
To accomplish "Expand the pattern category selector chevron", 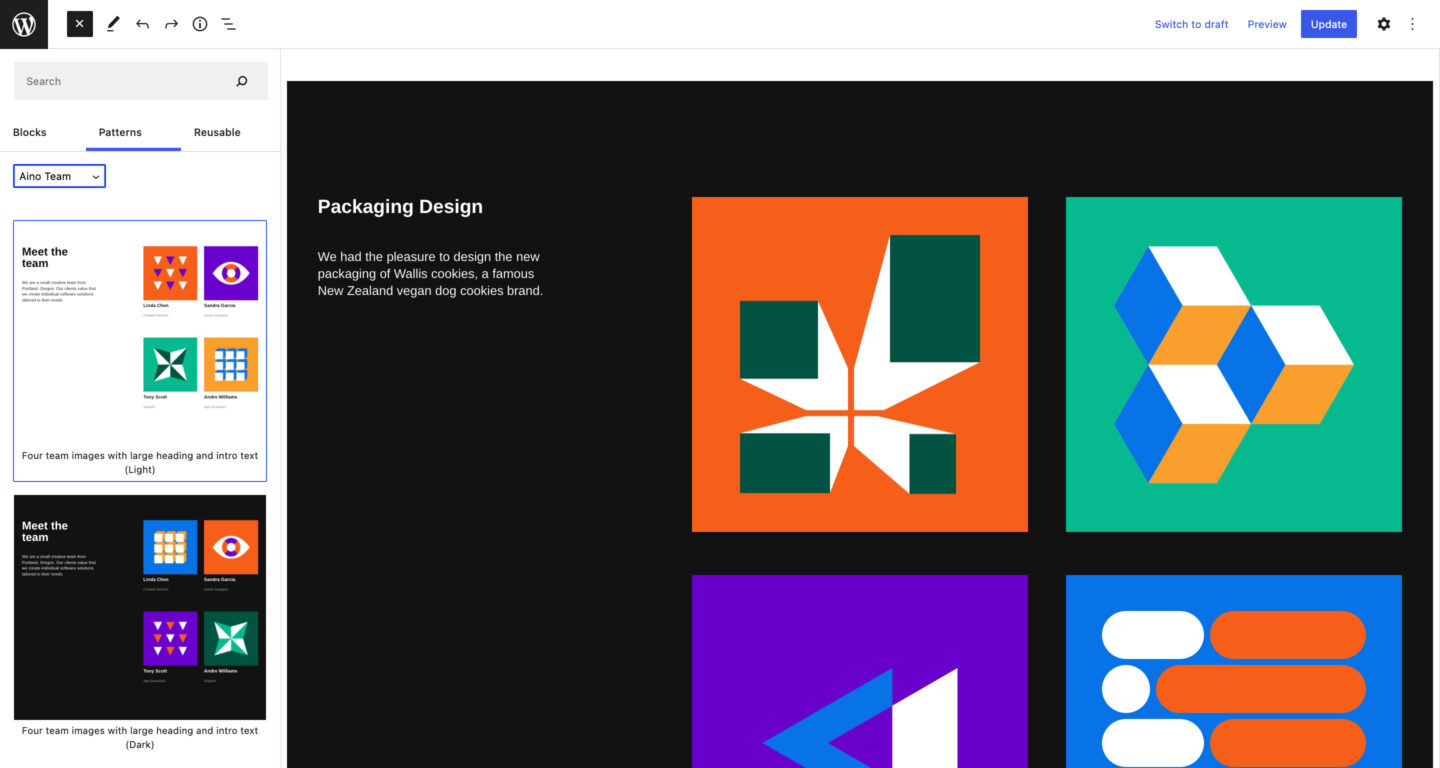I will point(95,175).
